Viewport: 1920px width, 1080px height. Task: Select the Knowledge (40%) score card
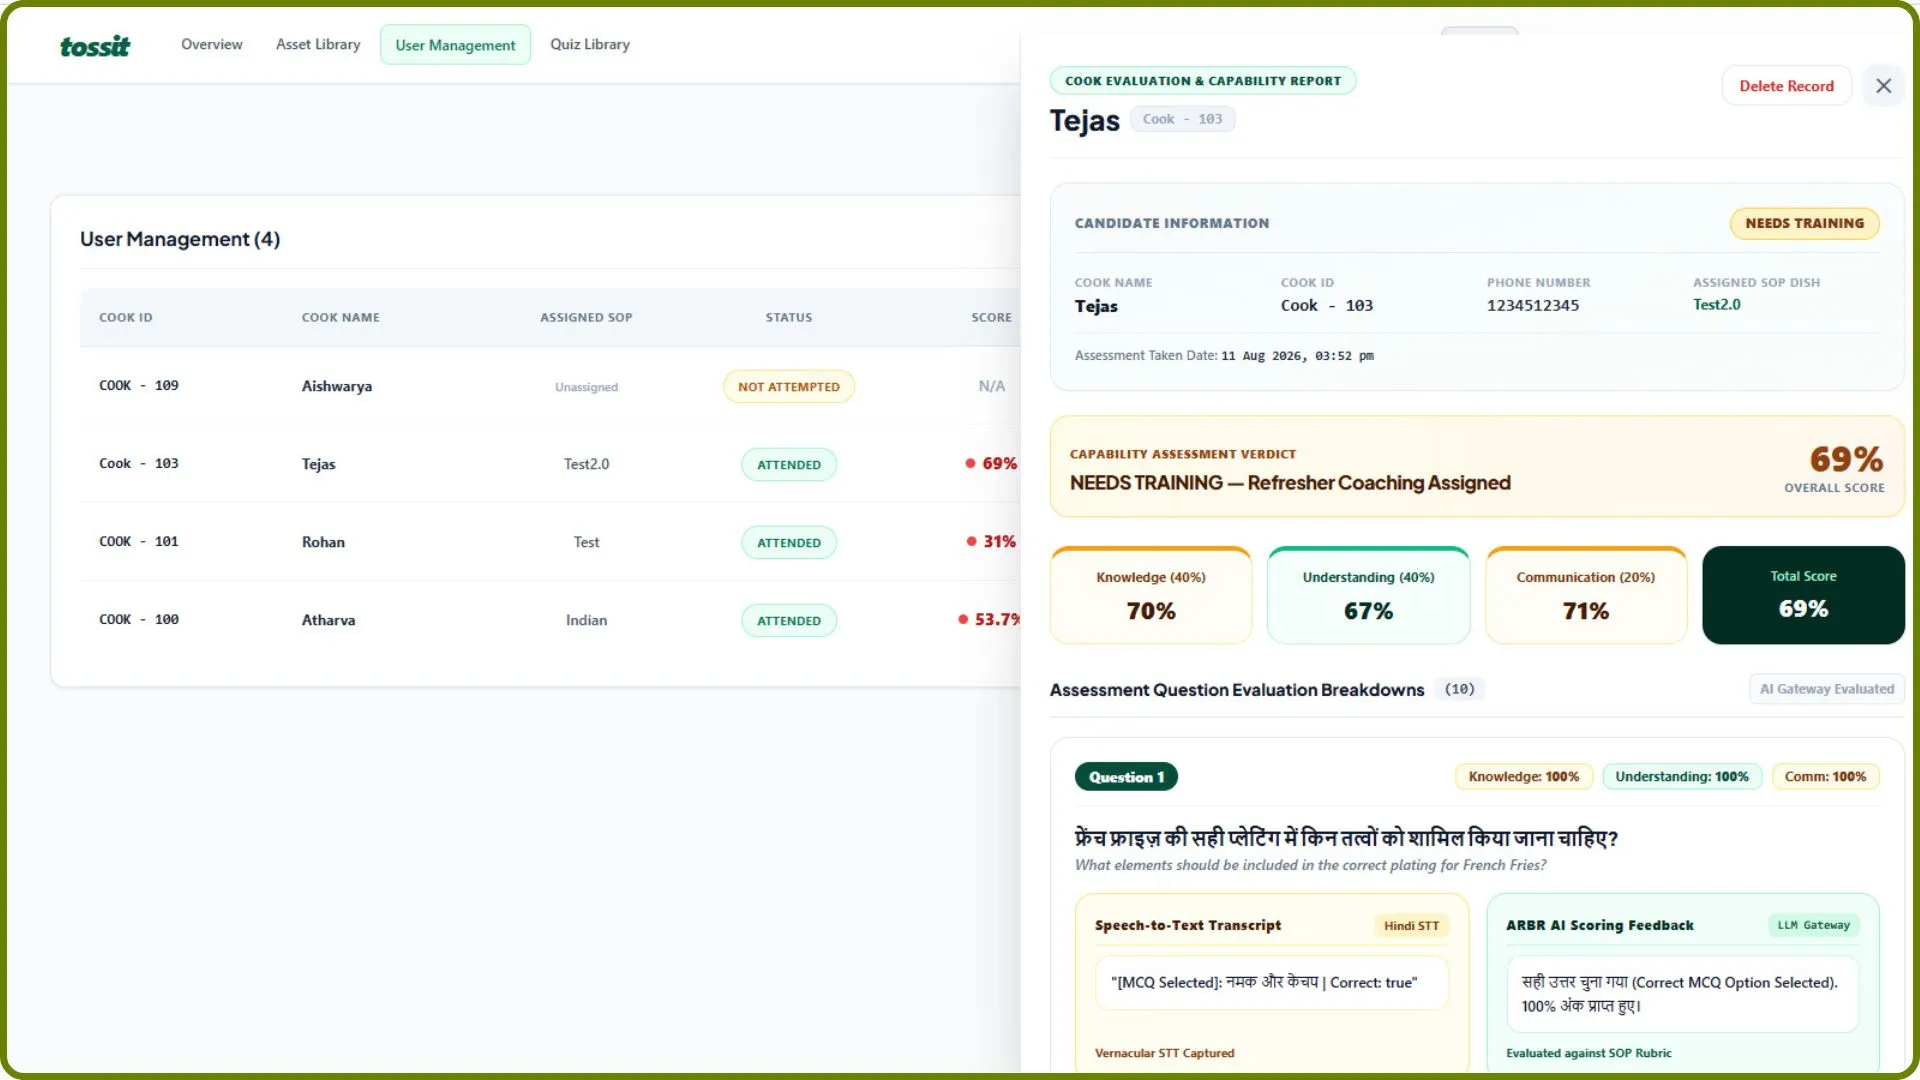point(1150,595)
